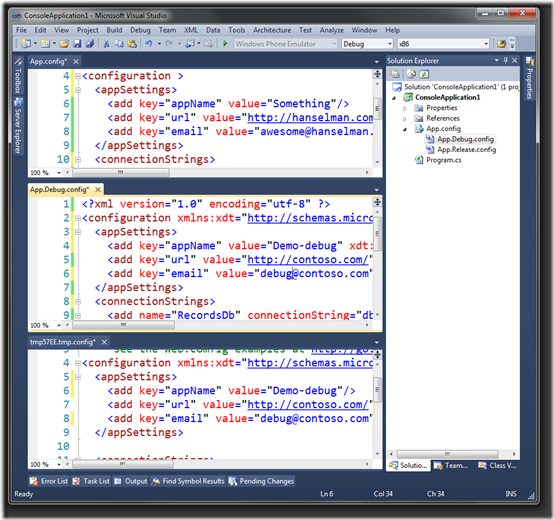Switch to the Class View bottom tab
Screen dimensions: 554x520
coord(497,466)
